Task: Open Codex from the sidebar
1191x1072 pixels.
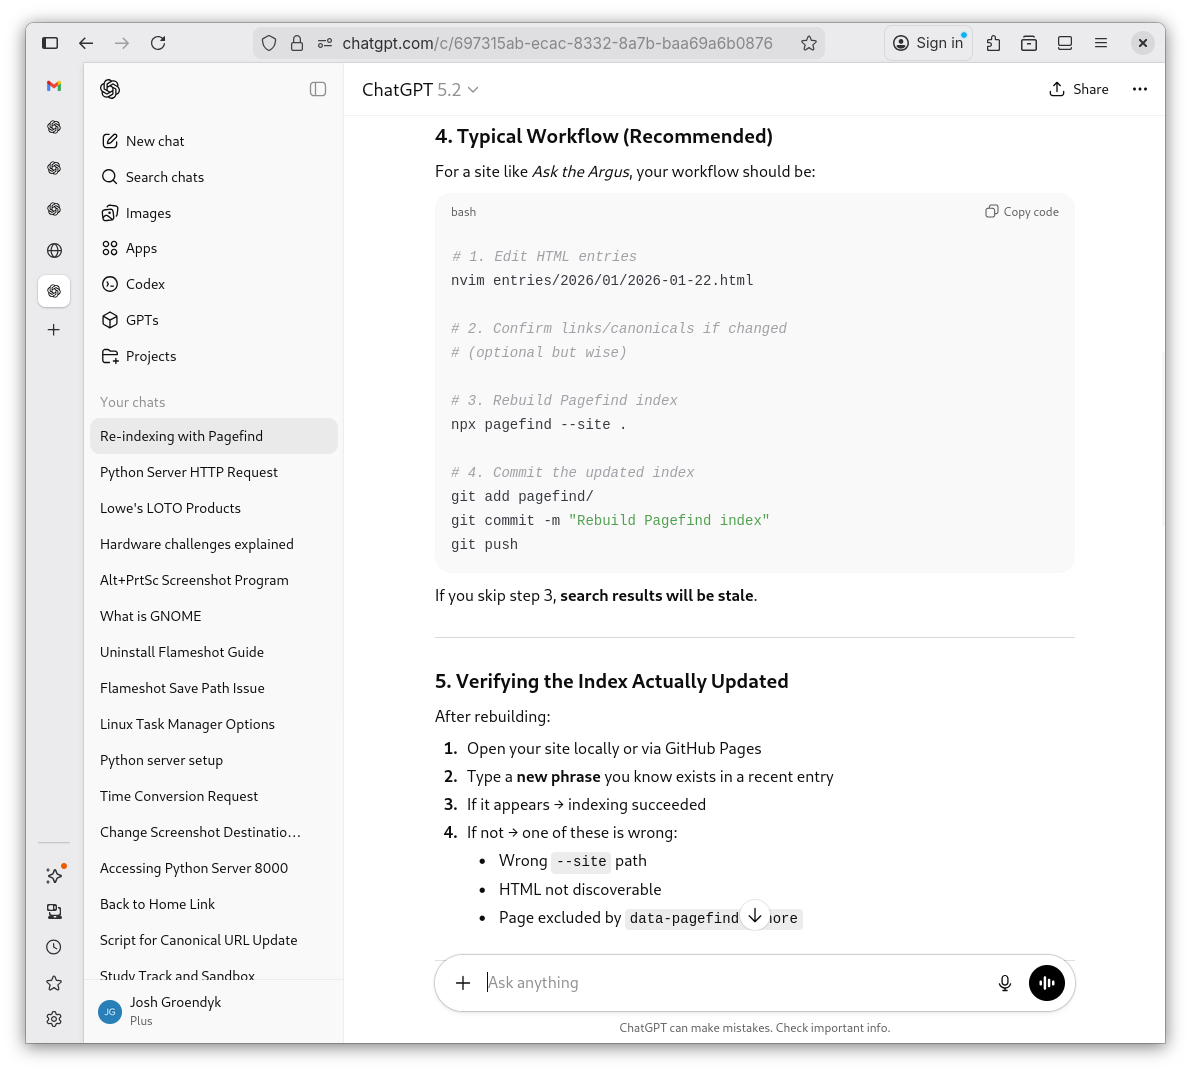Action: (144, 284)
